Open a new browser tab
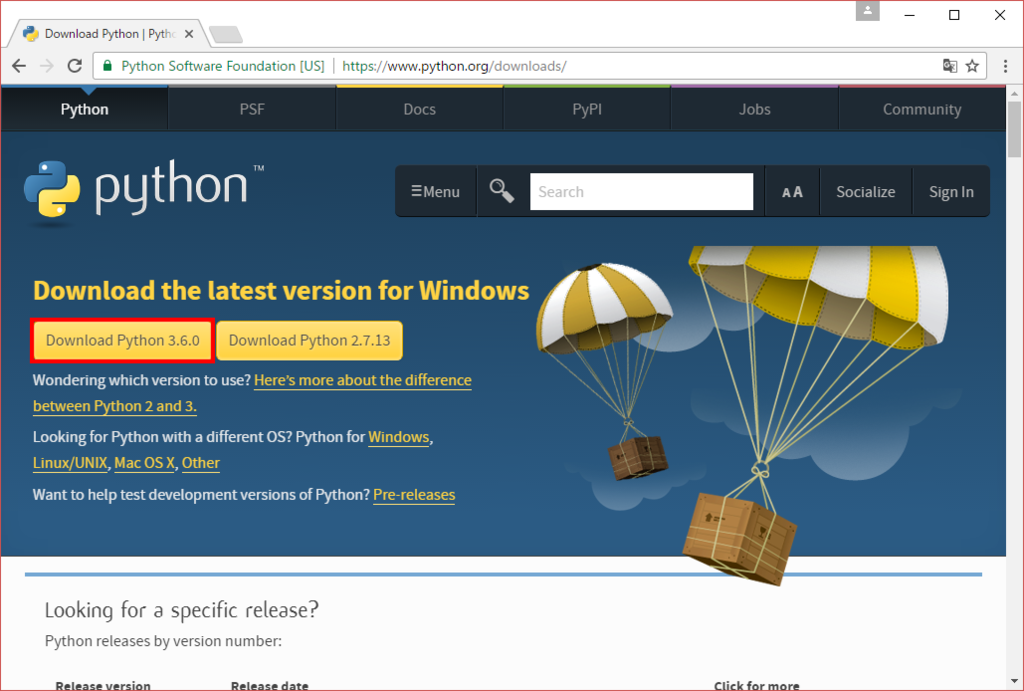 pyautogui.click(x=226, y=35)
